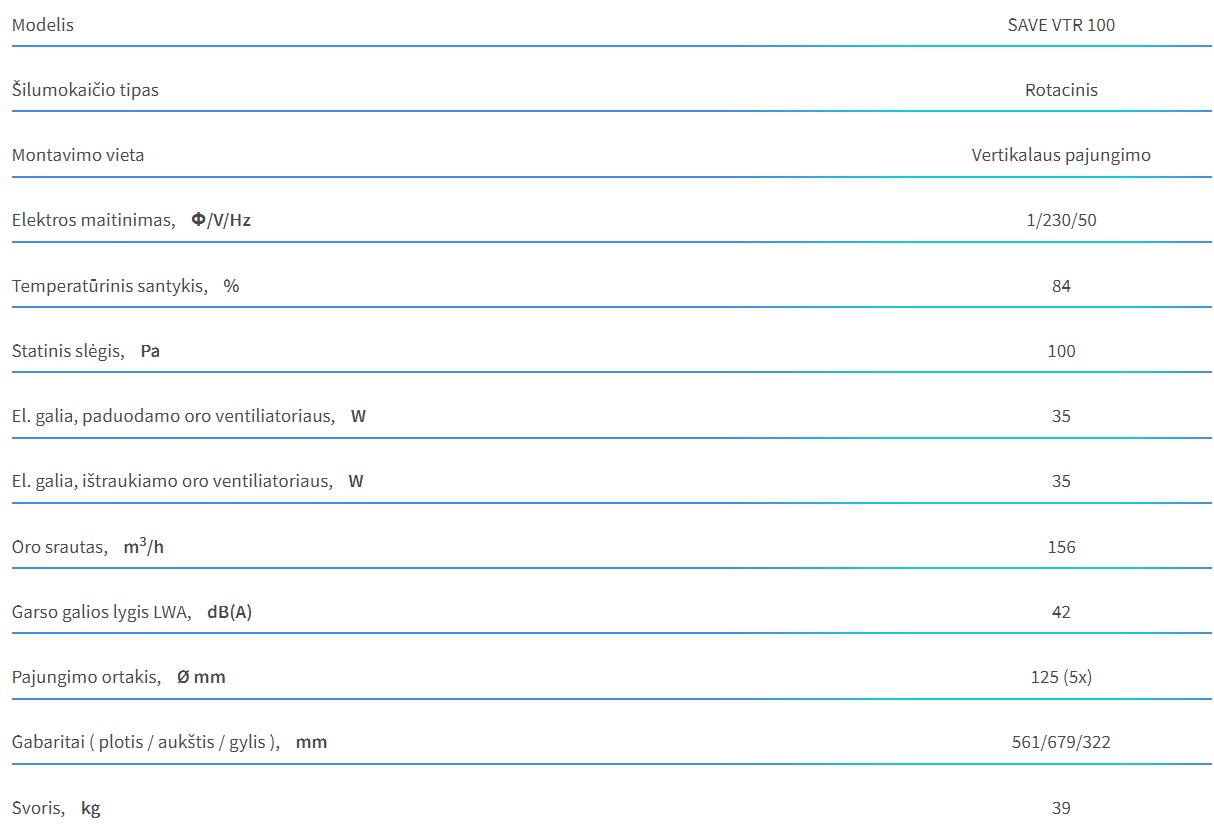1214x826 pixels.
Task: Select label 'Gabaritai ( plotis / aukštis / gylis ),'
Action: (146, 742)
